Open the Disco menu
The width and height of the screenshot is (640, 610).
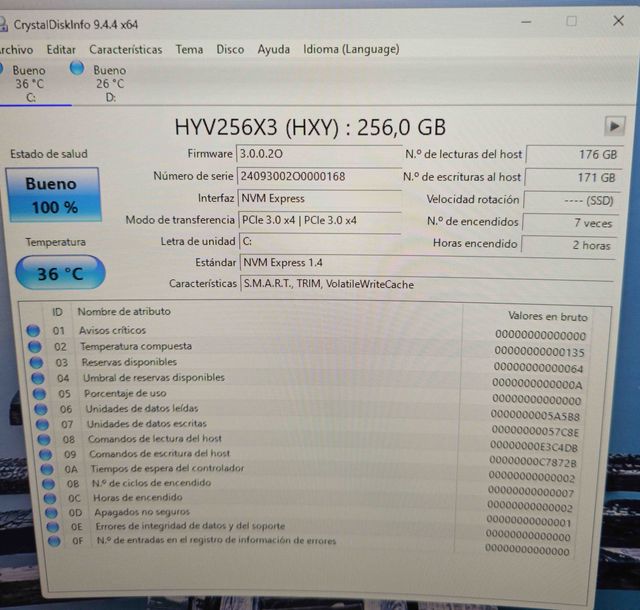pyautogui.click(x=230, y=49)
